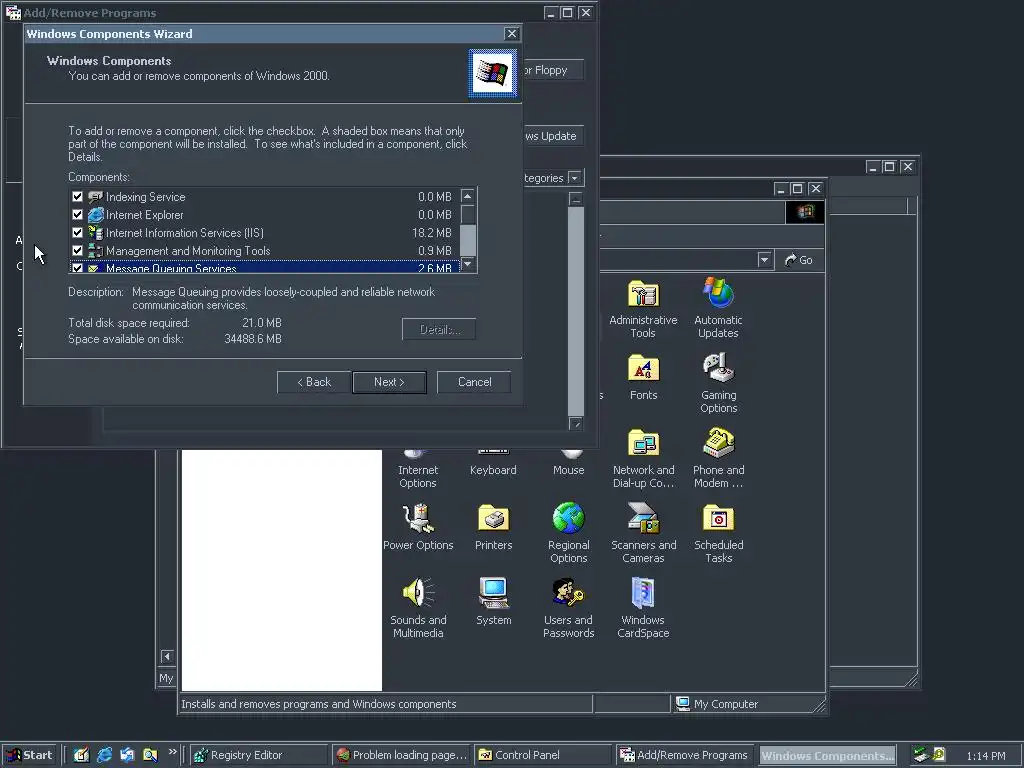This screenshot has height=768, width=1024.
Task: Select Message Queuing Services row
Action: (x=264, y=268)
